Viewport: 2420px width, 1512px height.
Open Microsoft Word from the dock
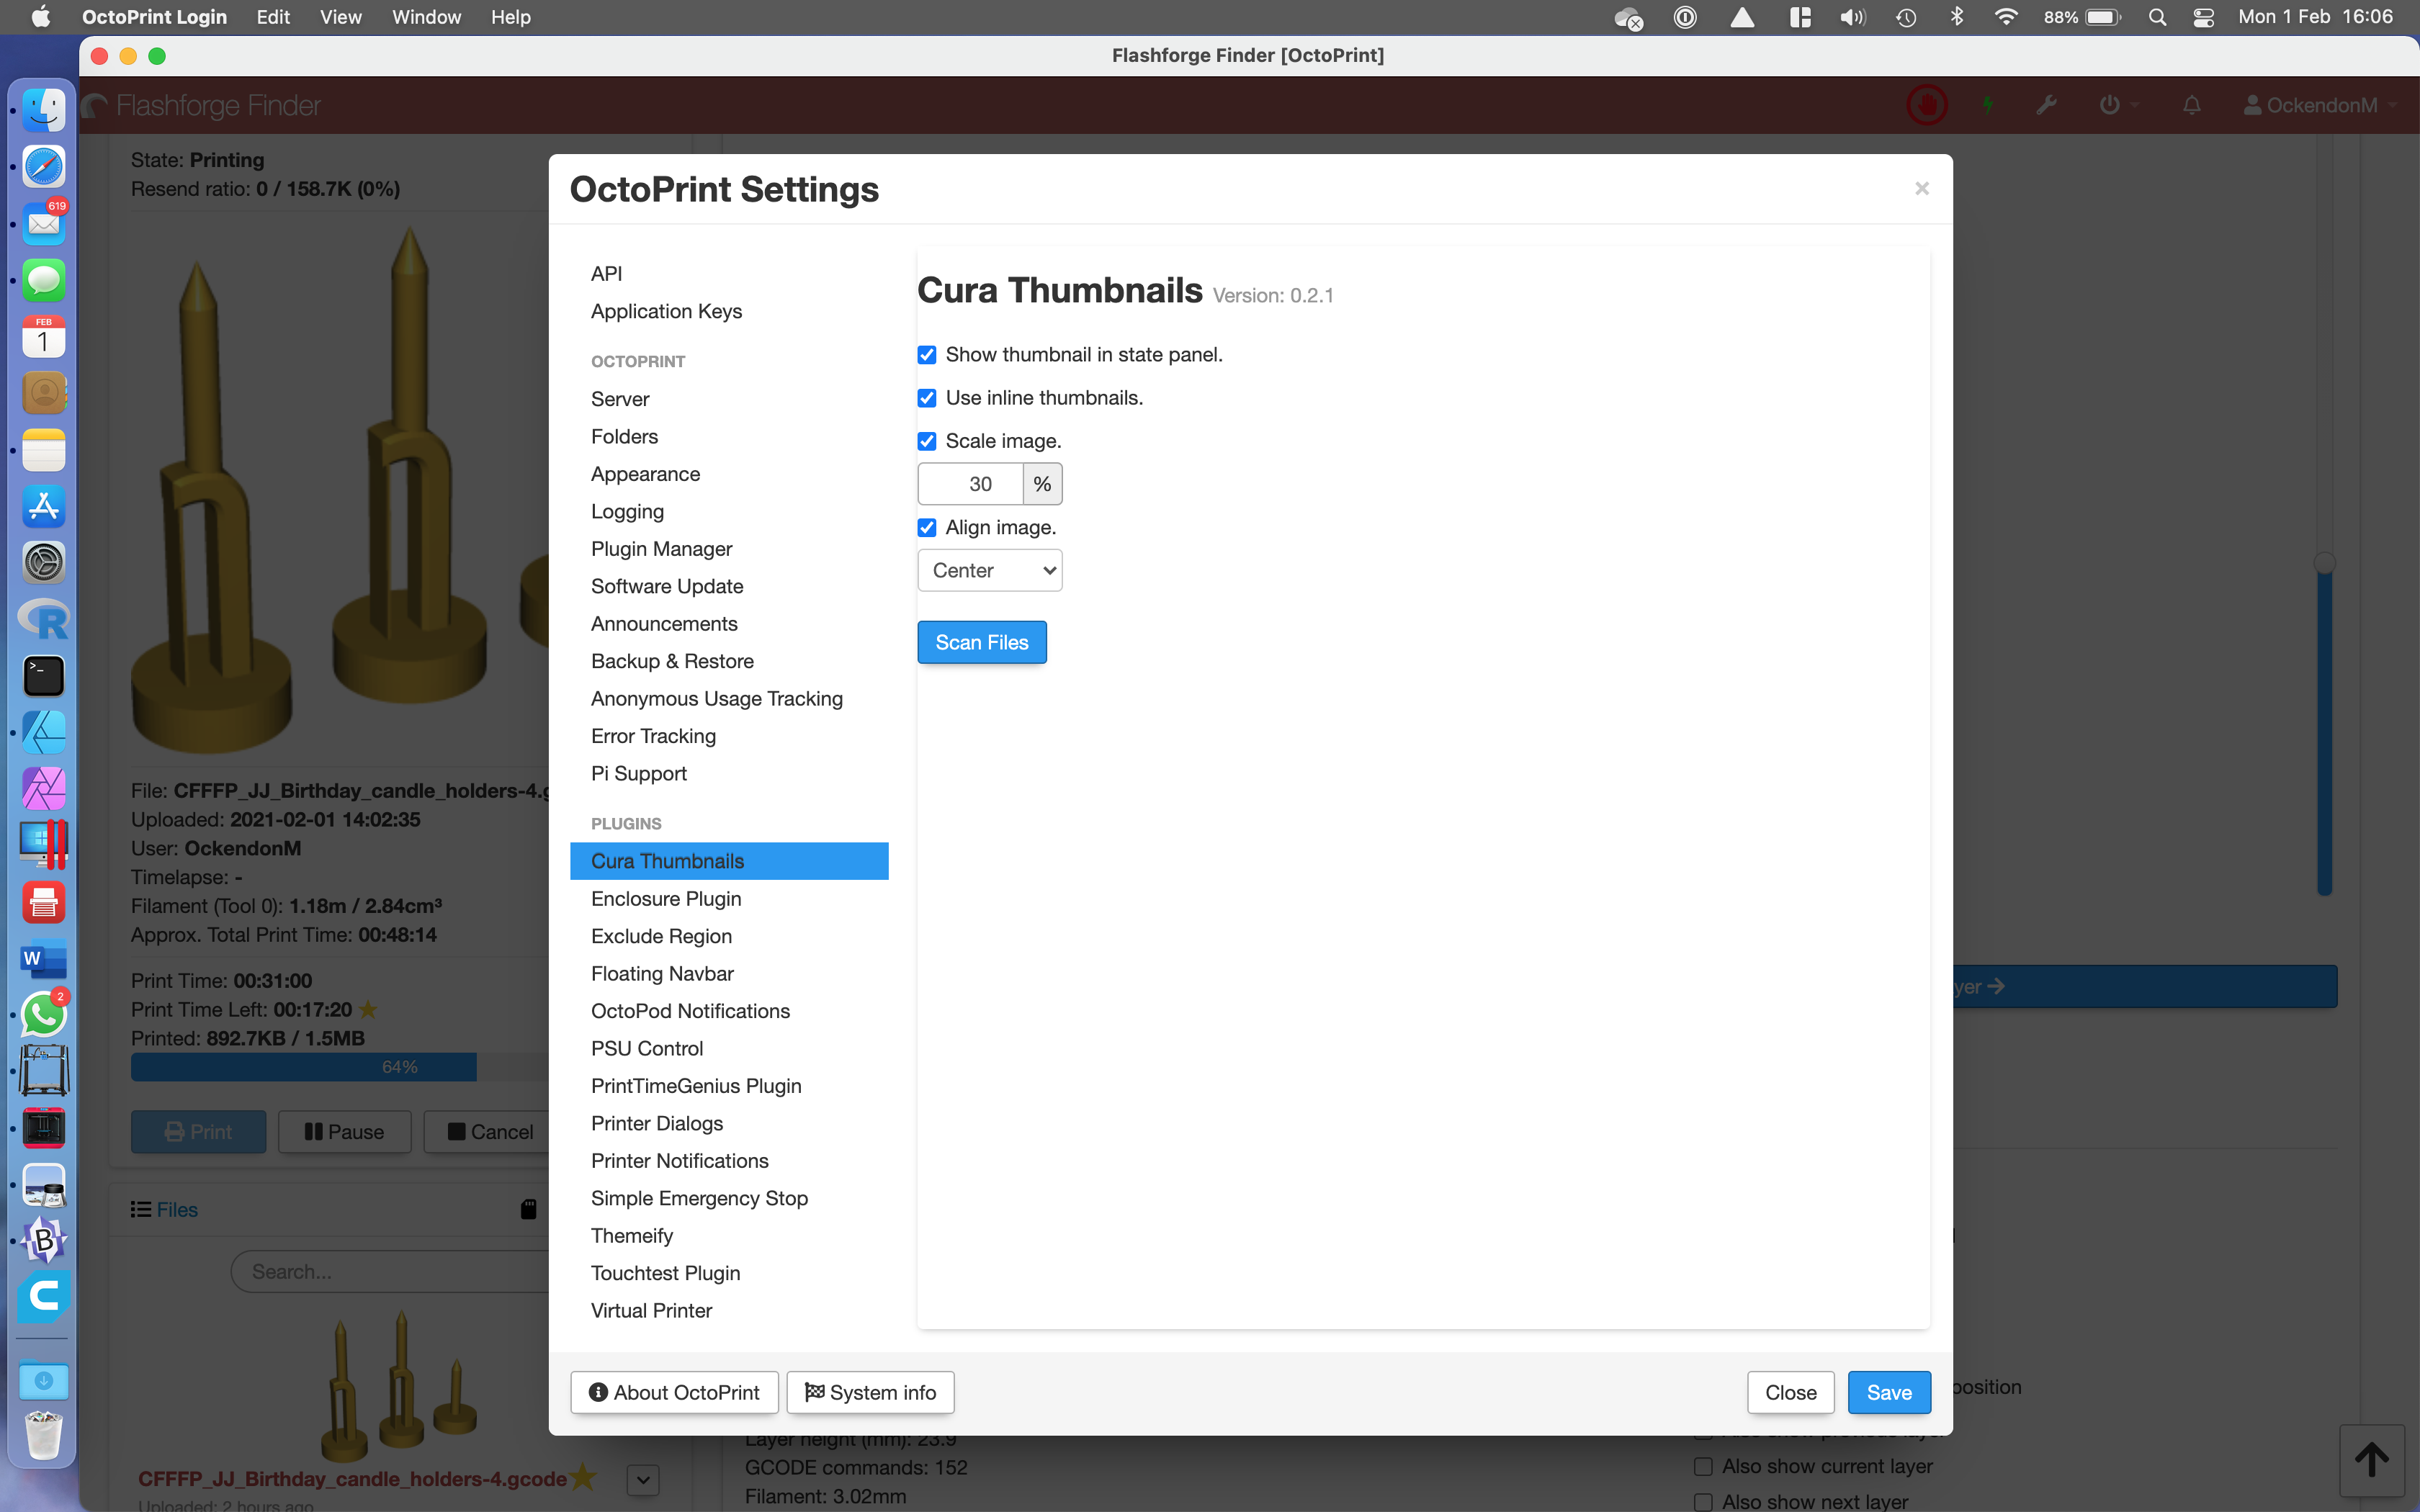44,959
